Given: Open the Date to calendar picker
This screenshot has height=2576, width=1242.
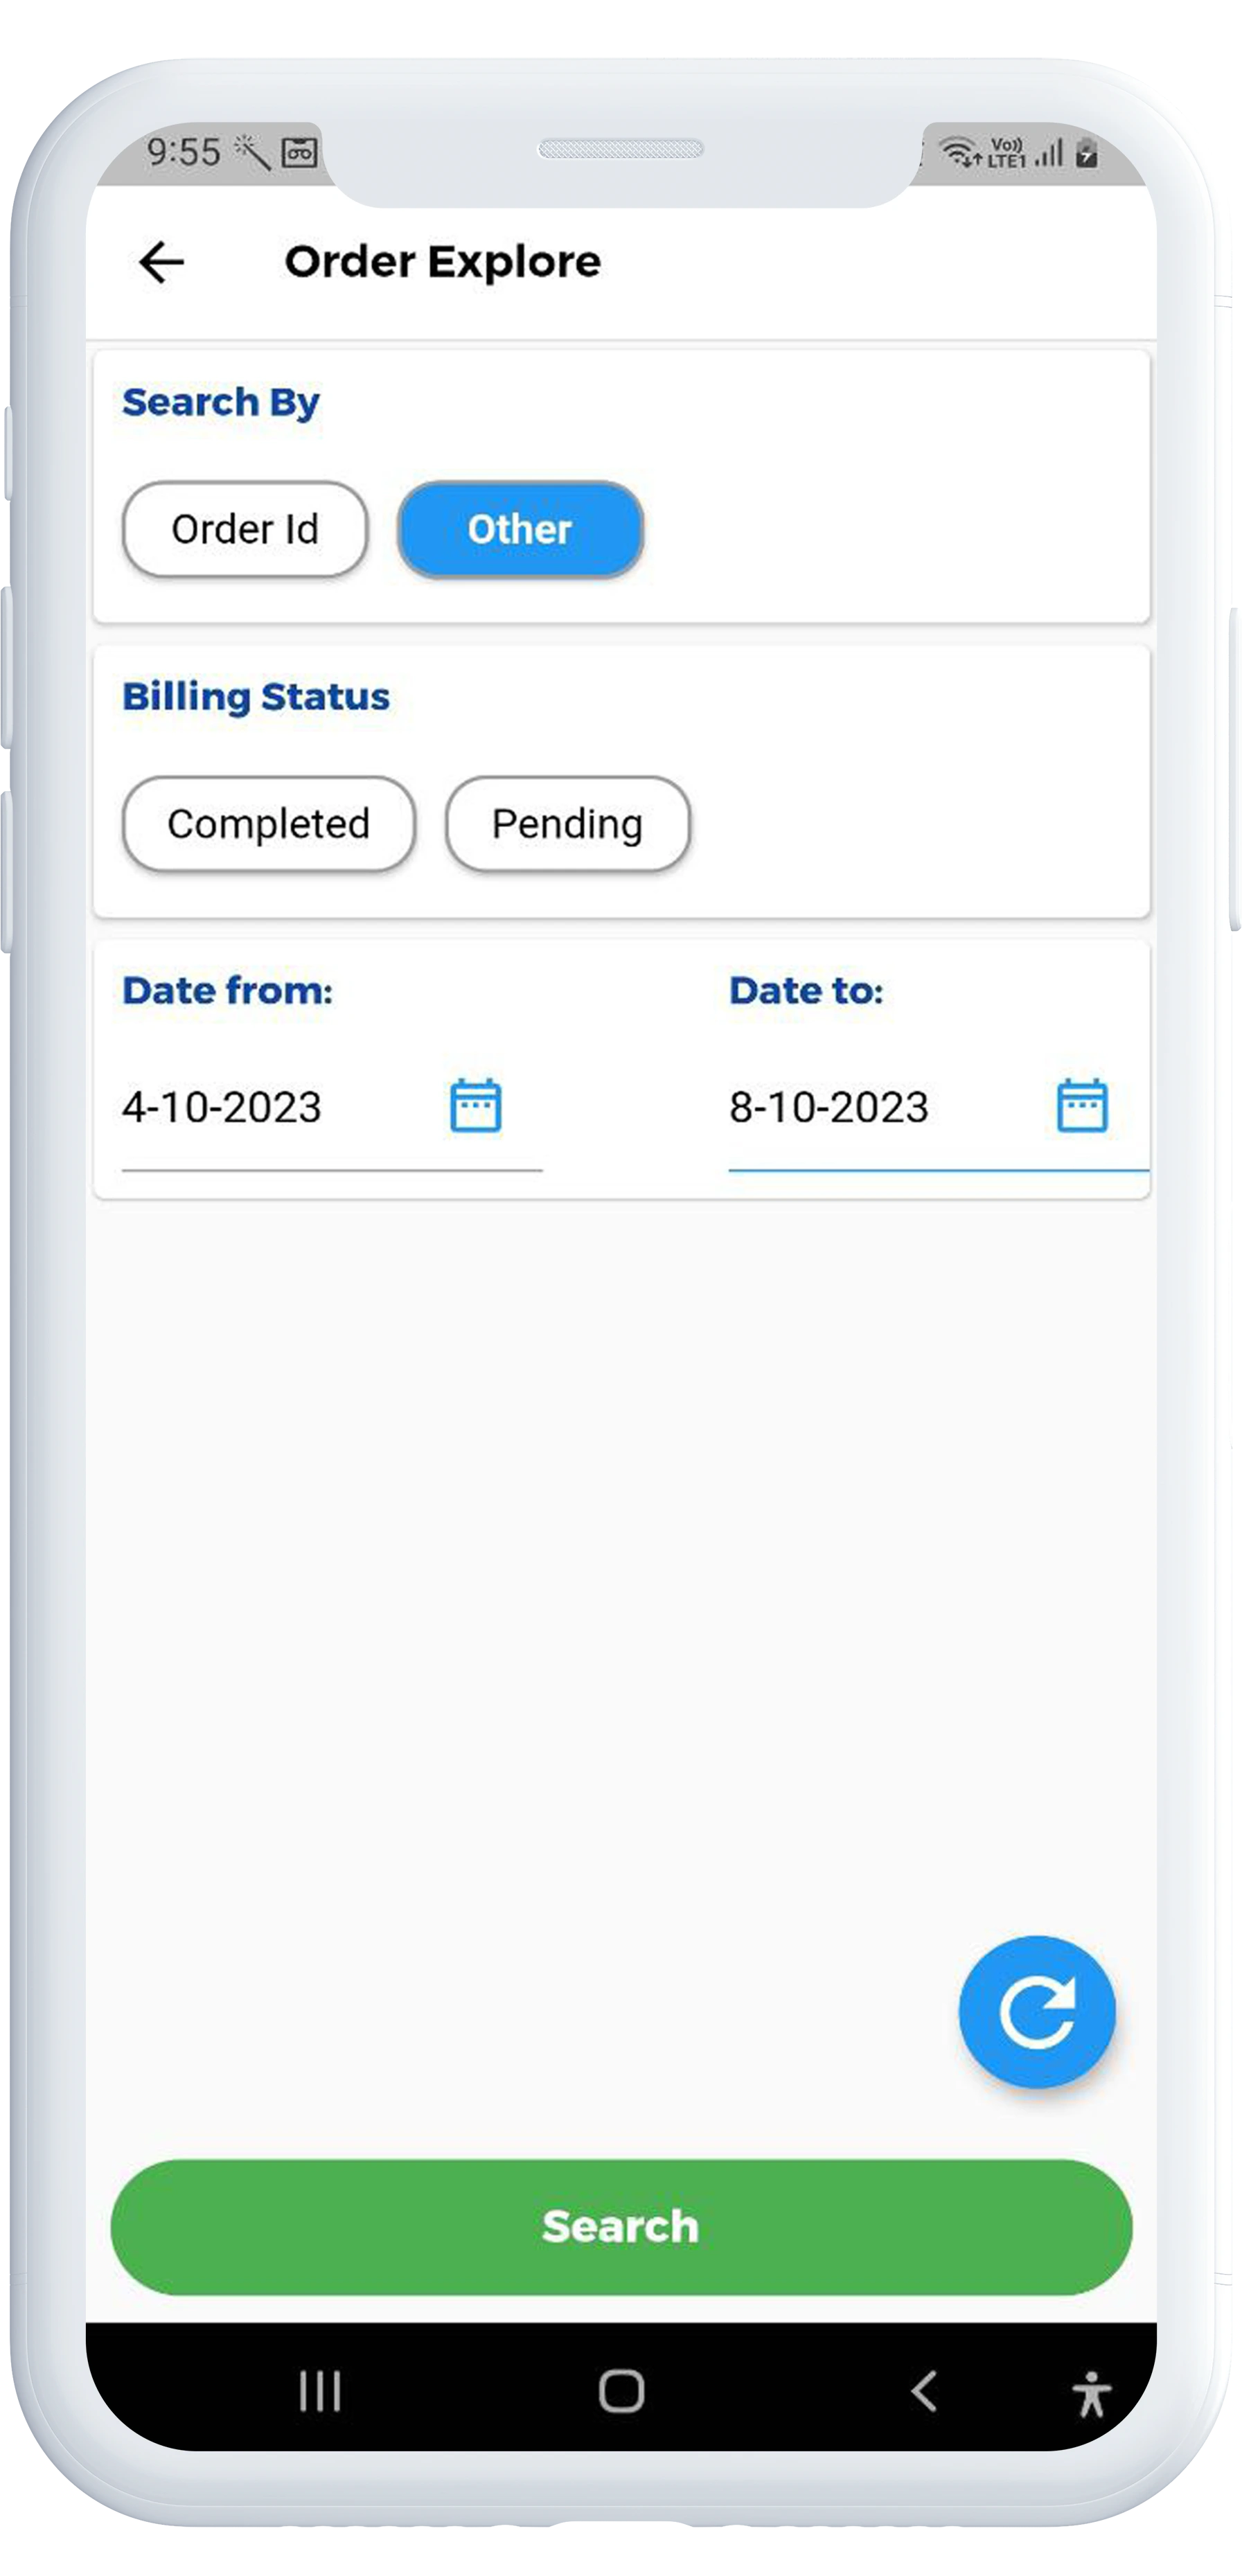Looking at the screenshot, I should 1082,1105.
